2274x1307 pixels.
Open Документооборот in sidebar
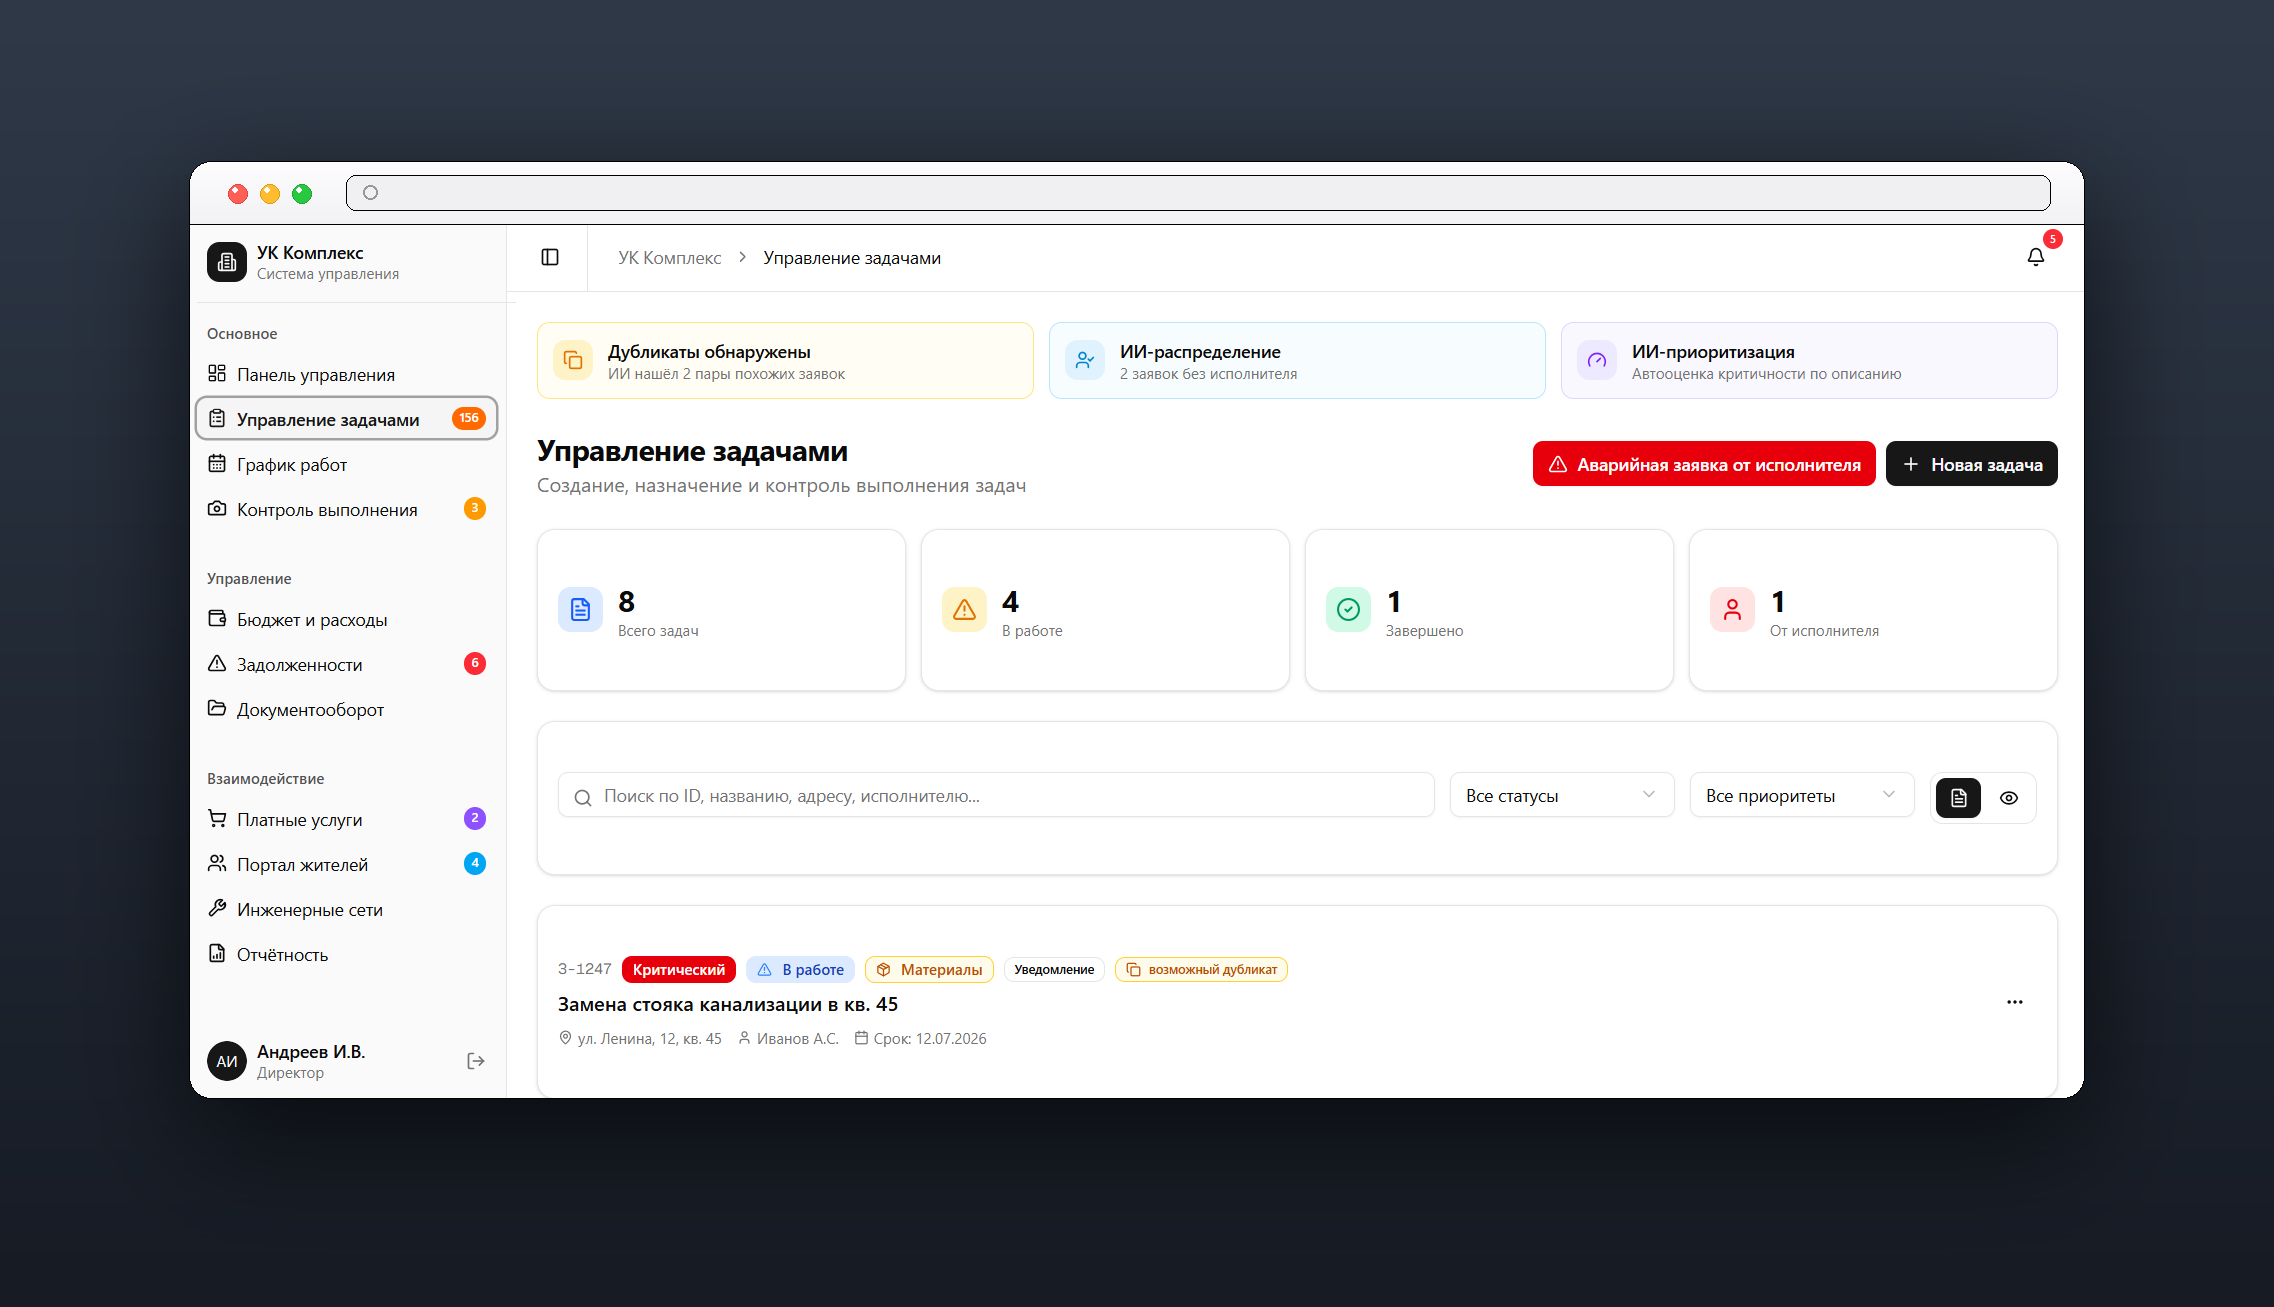pos(346,709)
